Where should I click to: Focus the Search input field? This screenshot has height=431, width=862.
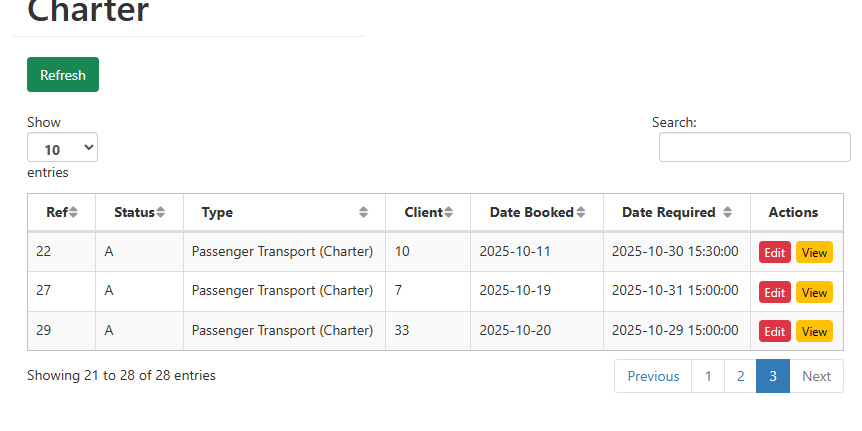pyautogui.click(x=754, y=147)
